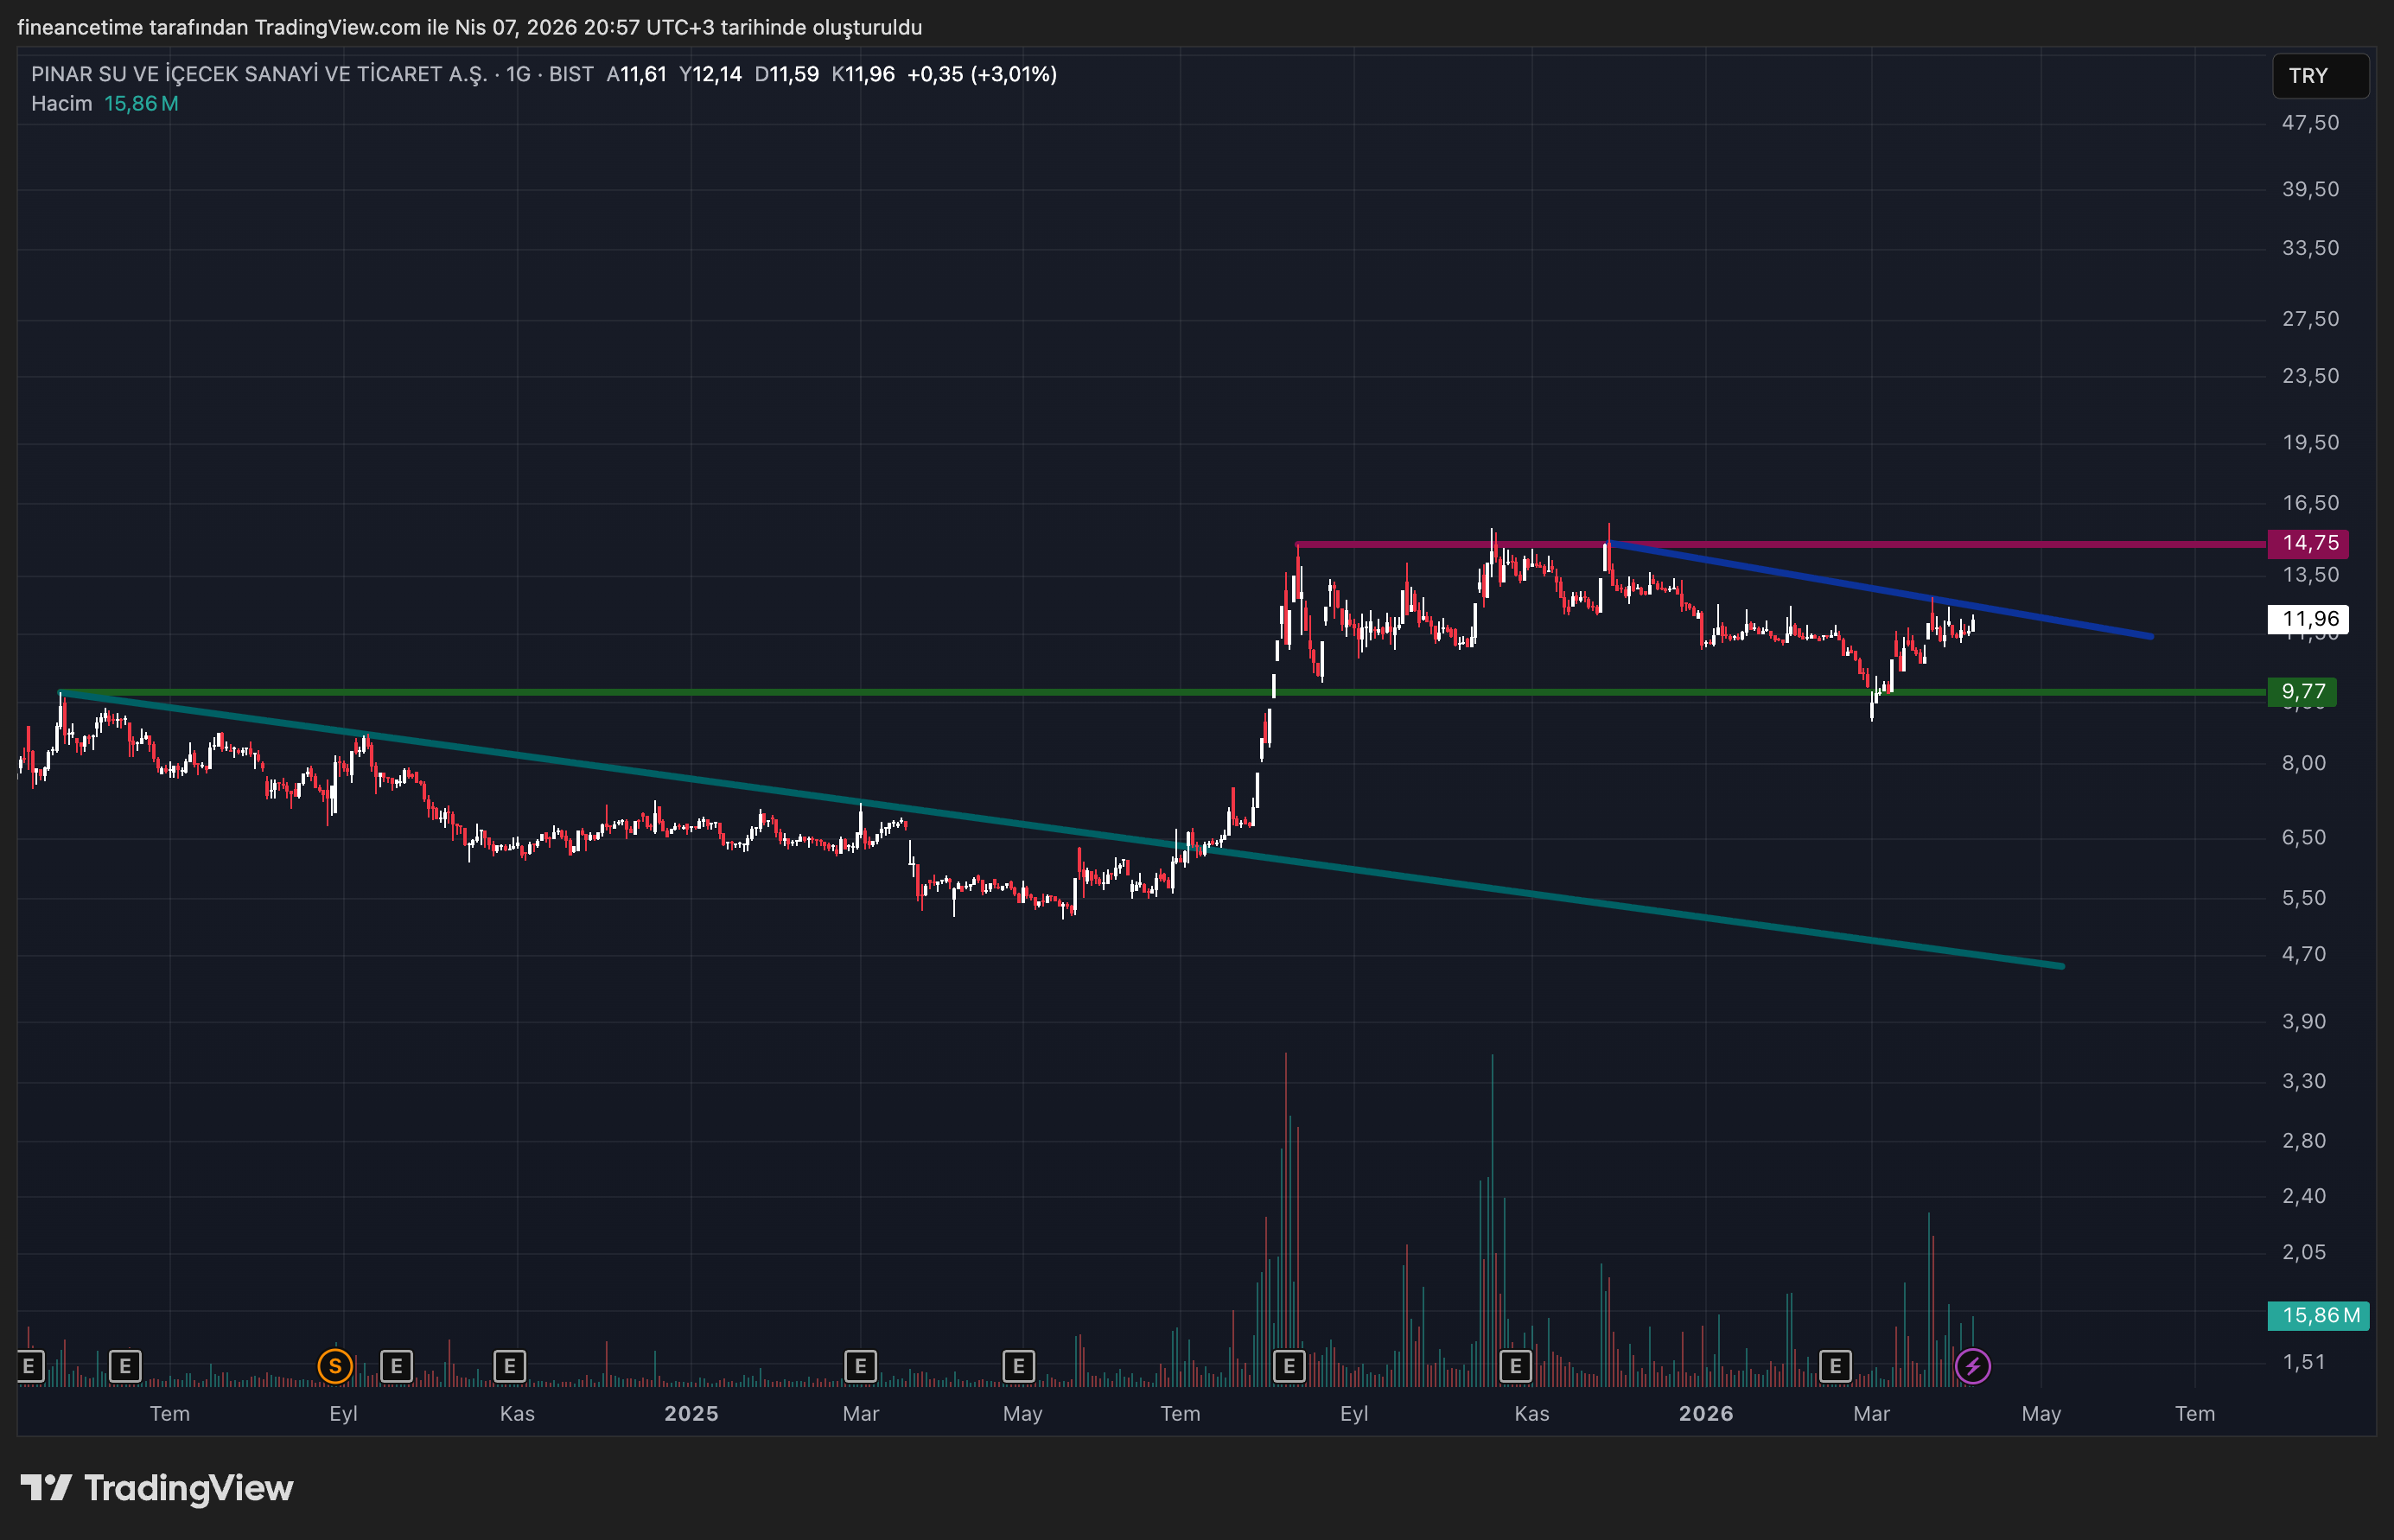
Task: Click the 2026 label on time axis
Action: [x=1706, y=1414]
